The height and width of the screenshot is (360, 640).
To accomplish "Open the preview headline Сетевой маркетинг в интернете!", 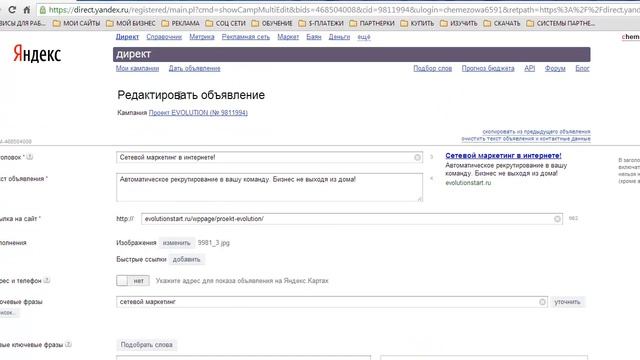I will click(x=503, y=156).
